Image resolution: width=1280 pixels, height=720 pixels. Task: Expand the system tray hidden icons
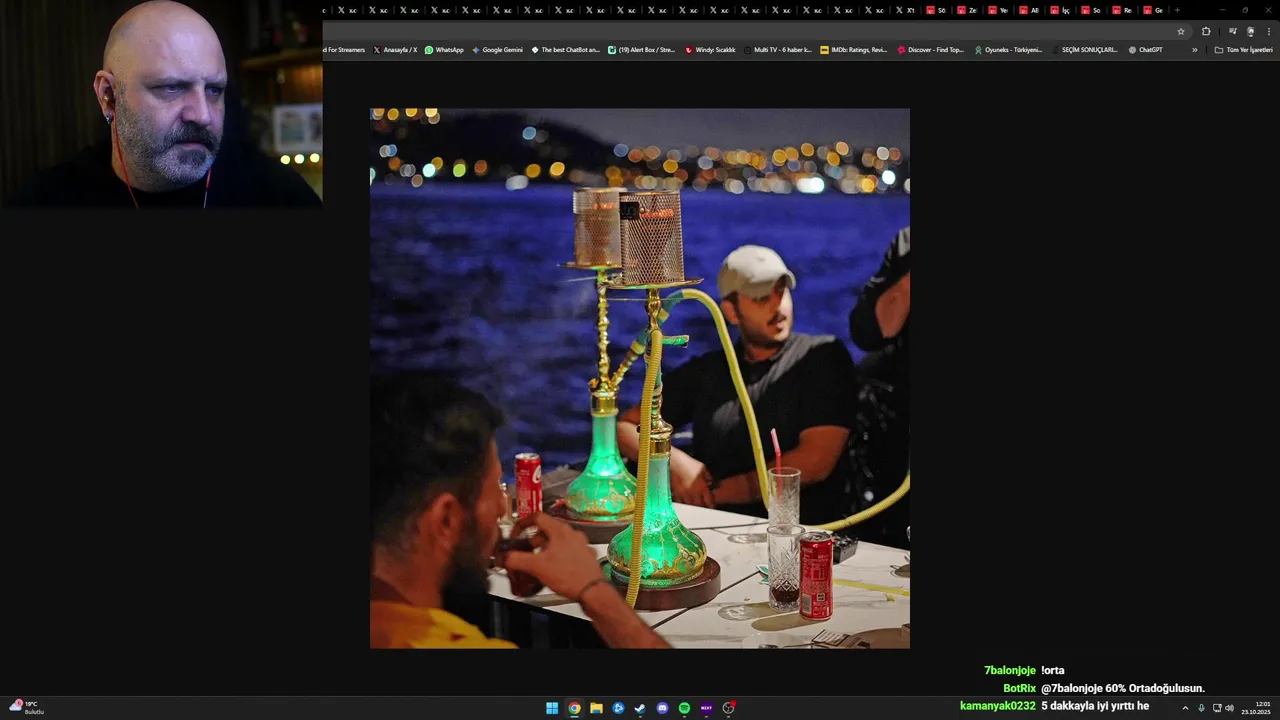(1185, 708)
